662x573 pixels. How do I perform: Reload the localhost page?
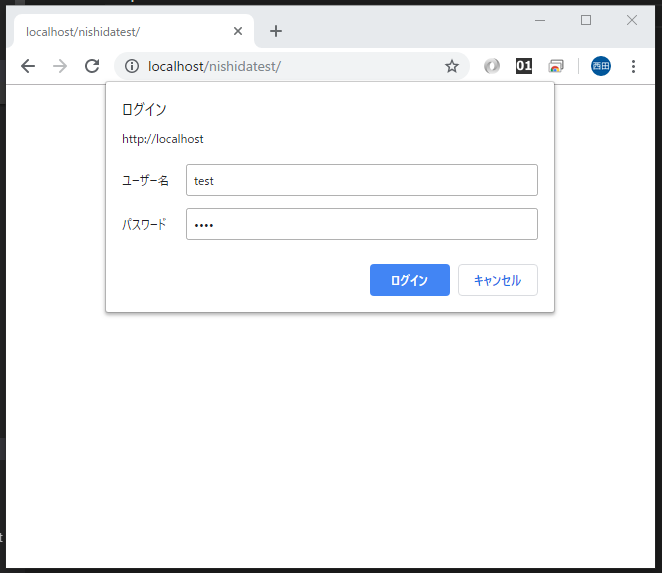pos(92,66)
